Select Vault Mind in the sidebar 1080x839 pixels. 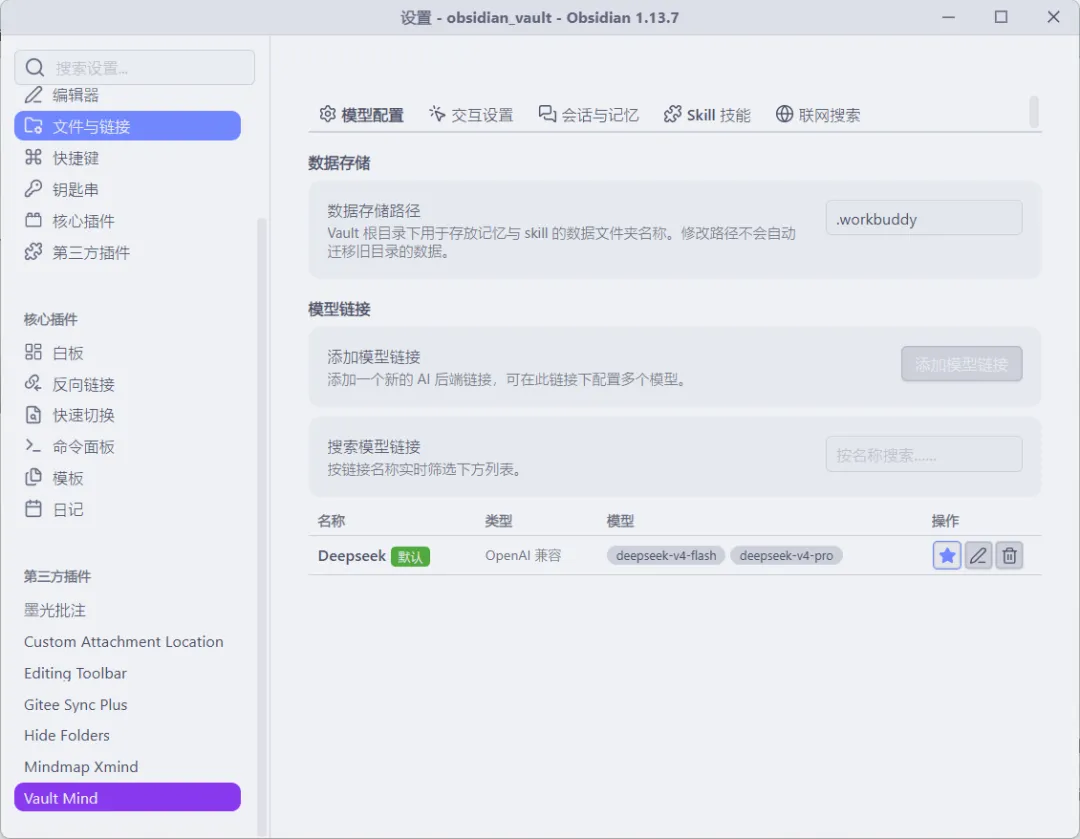coord(127,798)
